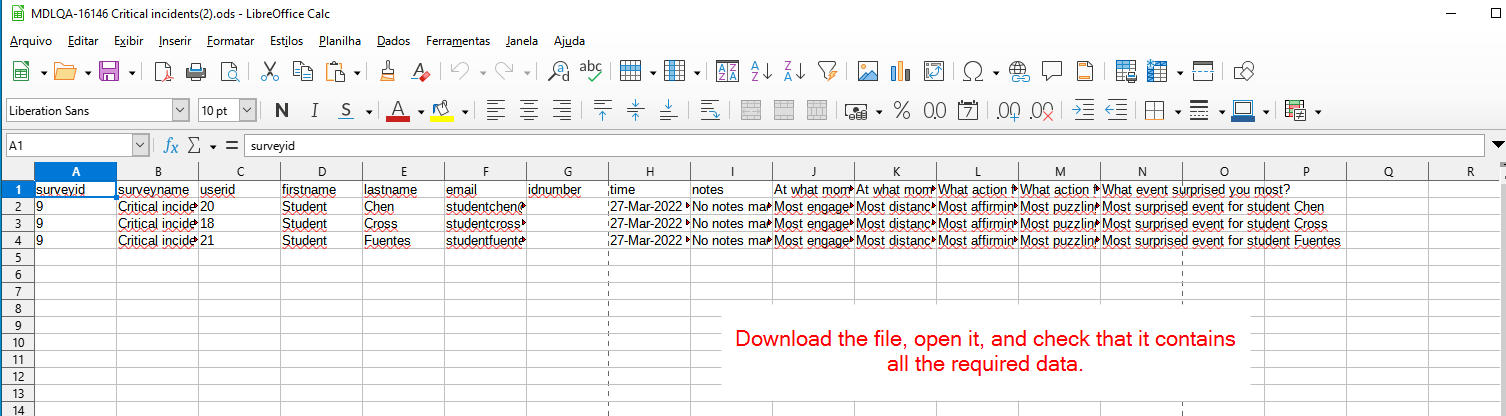Insert a hyperlink

click(1019, 71)
